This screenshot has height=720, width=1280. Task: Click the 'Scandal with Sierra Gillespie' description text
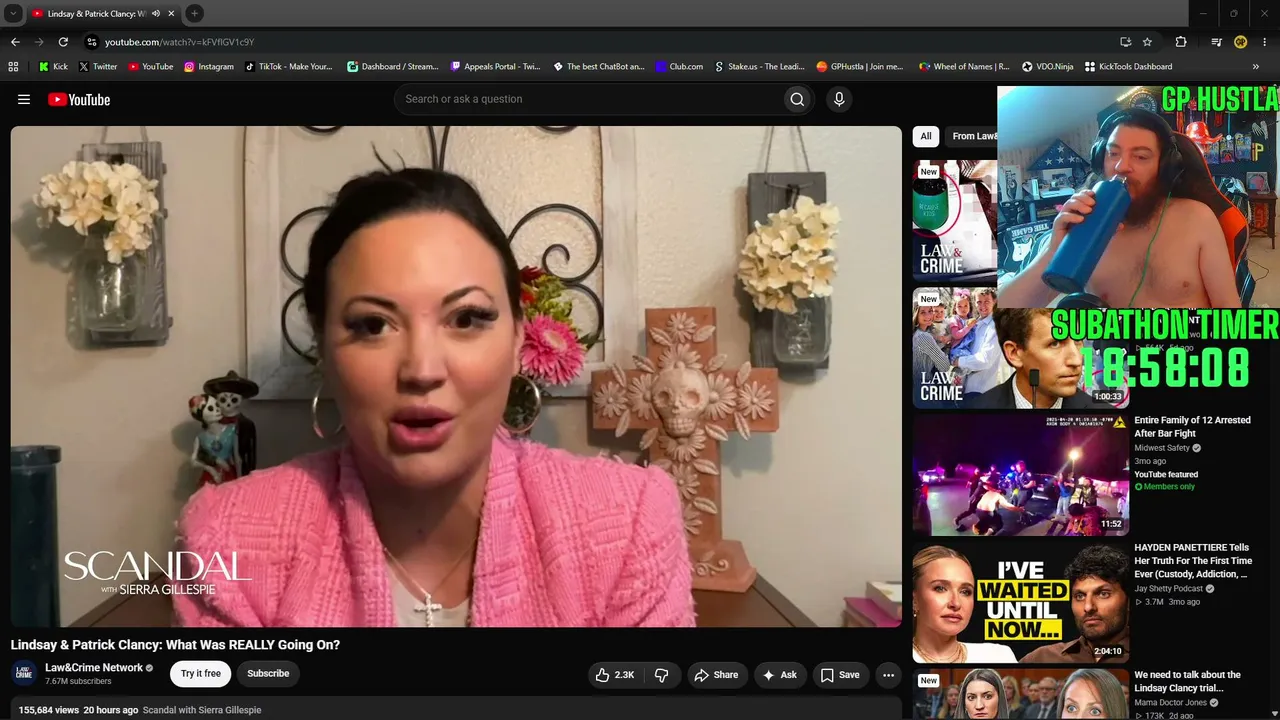[202, 710]
